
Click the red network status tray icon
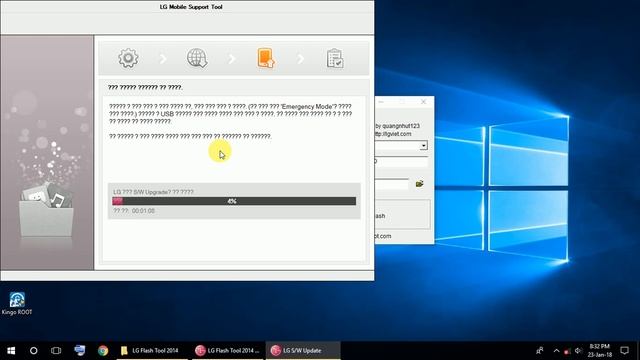pos(567,351)
